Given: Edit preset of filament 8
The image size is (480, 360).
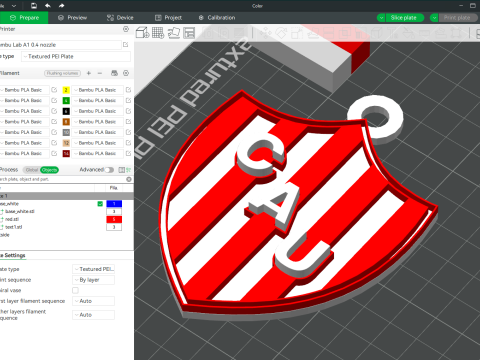Looking at the screenshot, I should 128,122.
